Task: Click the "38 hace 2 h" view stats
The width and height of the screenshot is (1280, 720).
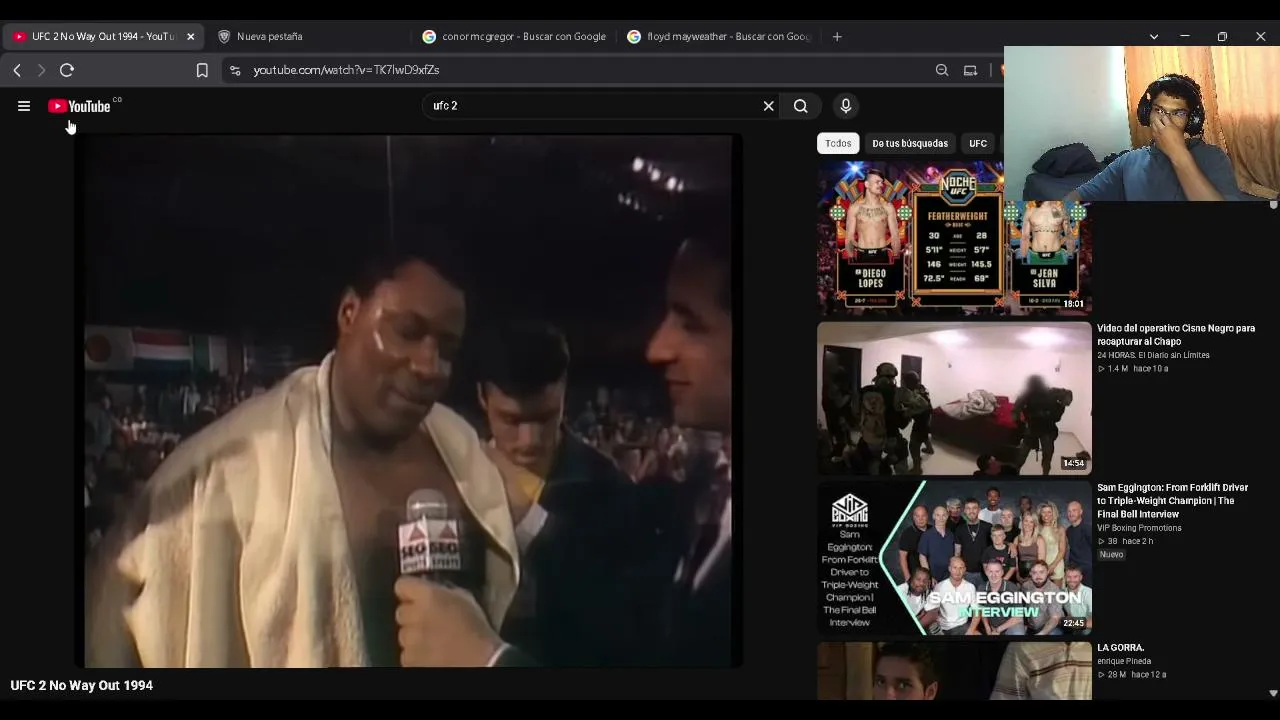Action: [1126, 542]
